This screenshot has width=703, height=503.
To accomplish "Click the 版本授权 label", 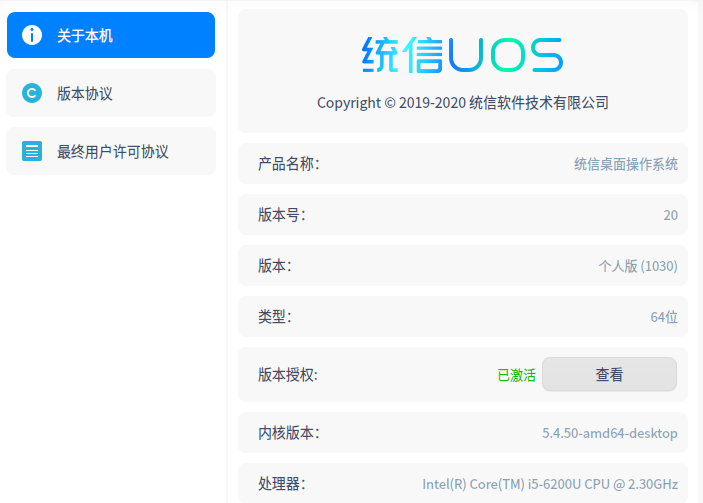I will click(x=288, y=375).
